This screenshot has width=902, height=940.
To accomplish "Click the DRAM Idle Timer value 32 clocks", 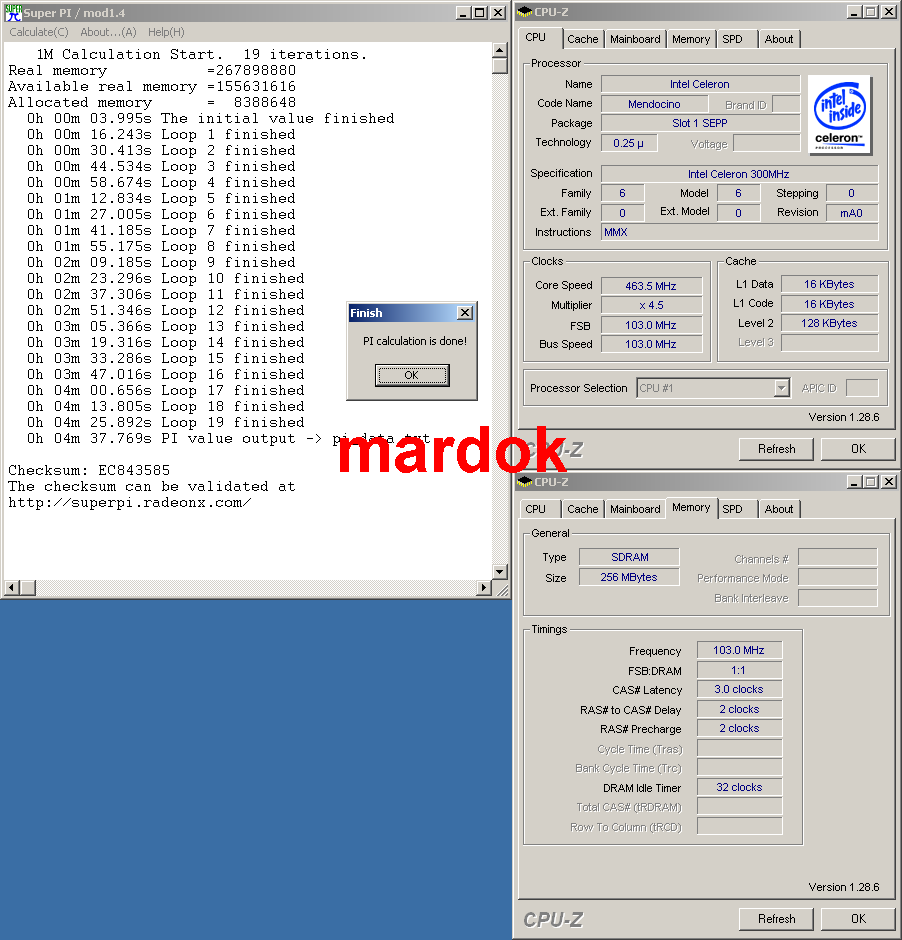I will (x=739, y=787).
